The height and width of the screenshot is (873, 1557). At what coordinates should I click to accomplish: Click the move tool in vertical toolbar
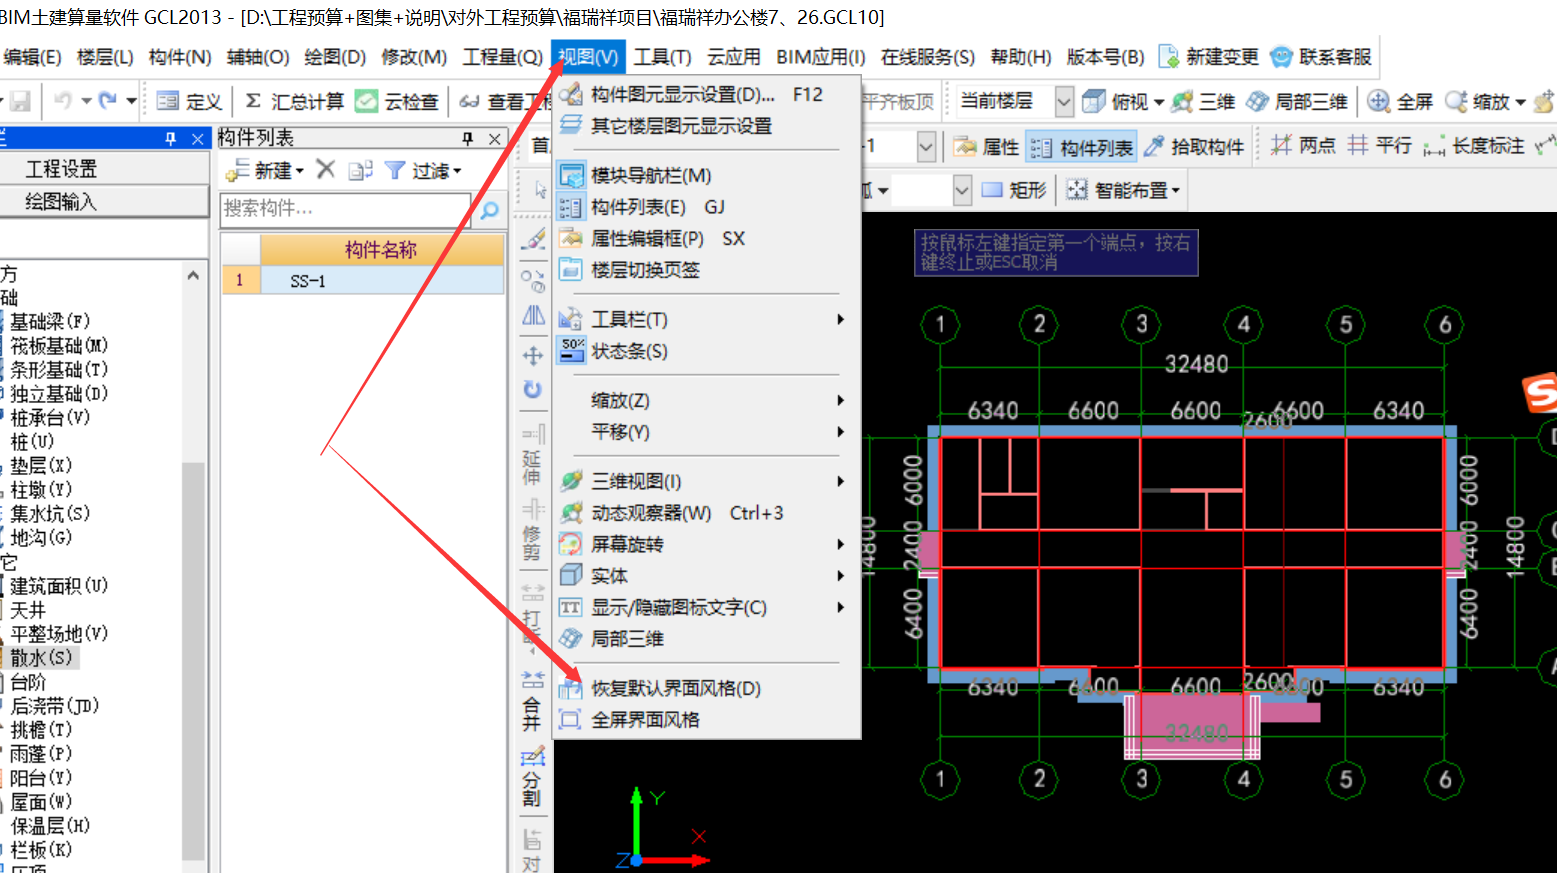[x=533, y=355]
